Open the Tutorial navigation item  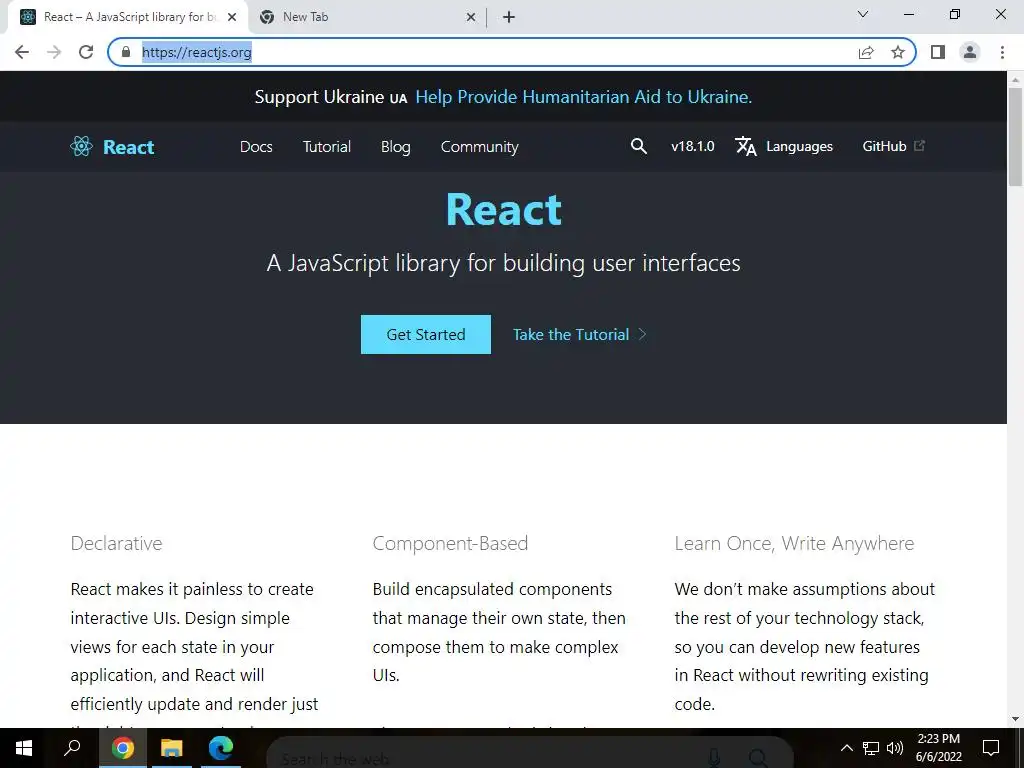(x=327, y=147)
